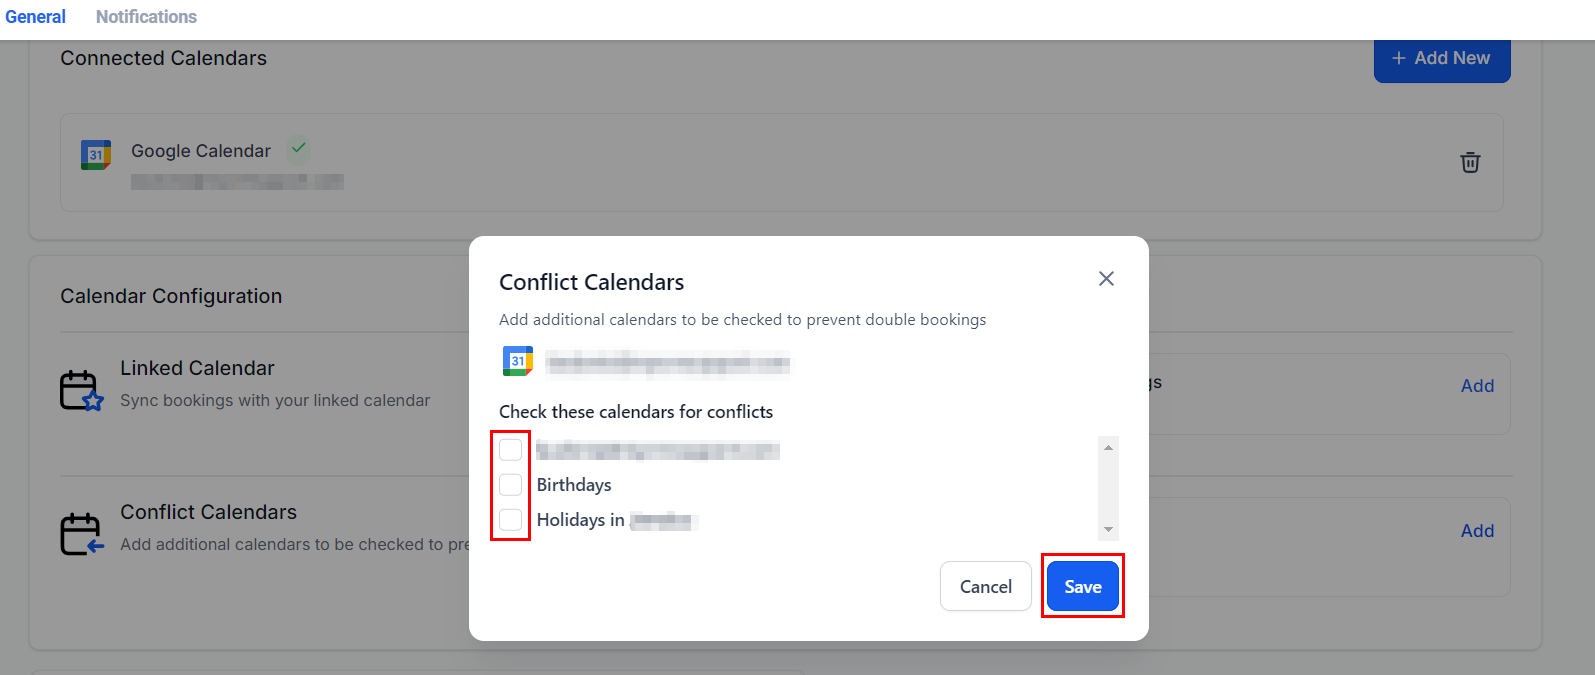This screenshot has height=675, width=1595.
Task: Click the Google Calendar icon in dialog
Action: (518, 361)
